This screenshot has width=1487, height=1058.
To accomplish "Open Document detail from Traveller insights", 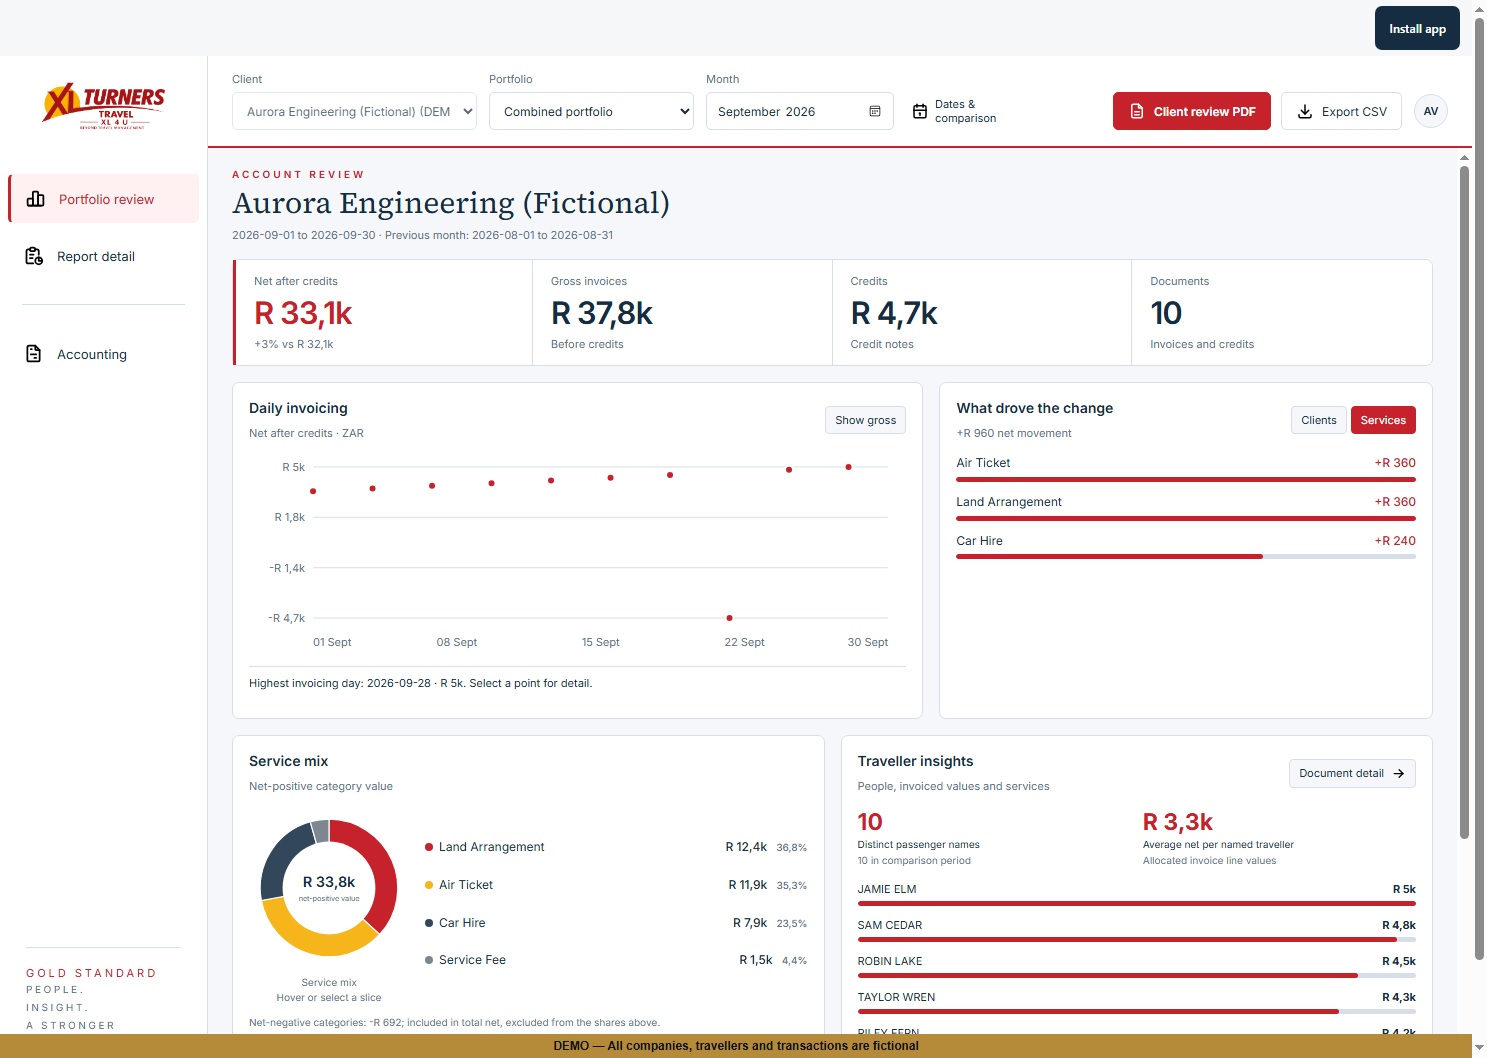I will point(1352,773).
